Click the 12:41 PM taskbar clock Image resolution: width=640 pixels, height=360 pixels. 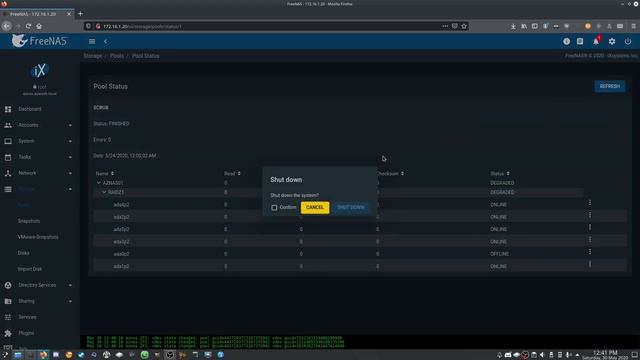point(605,353)
